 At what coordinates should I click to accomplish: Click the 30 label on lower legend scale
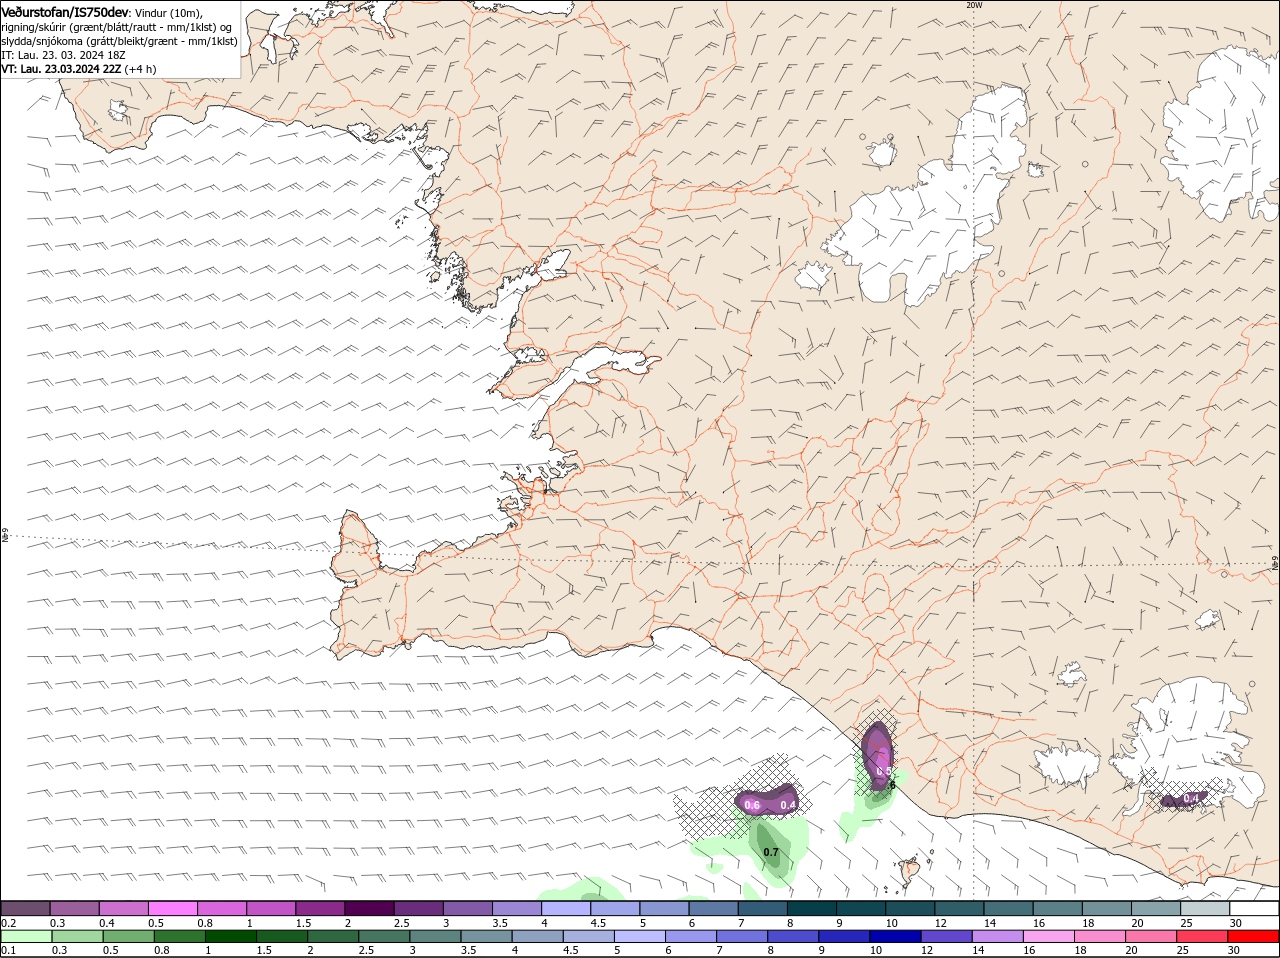point(1234,950)
